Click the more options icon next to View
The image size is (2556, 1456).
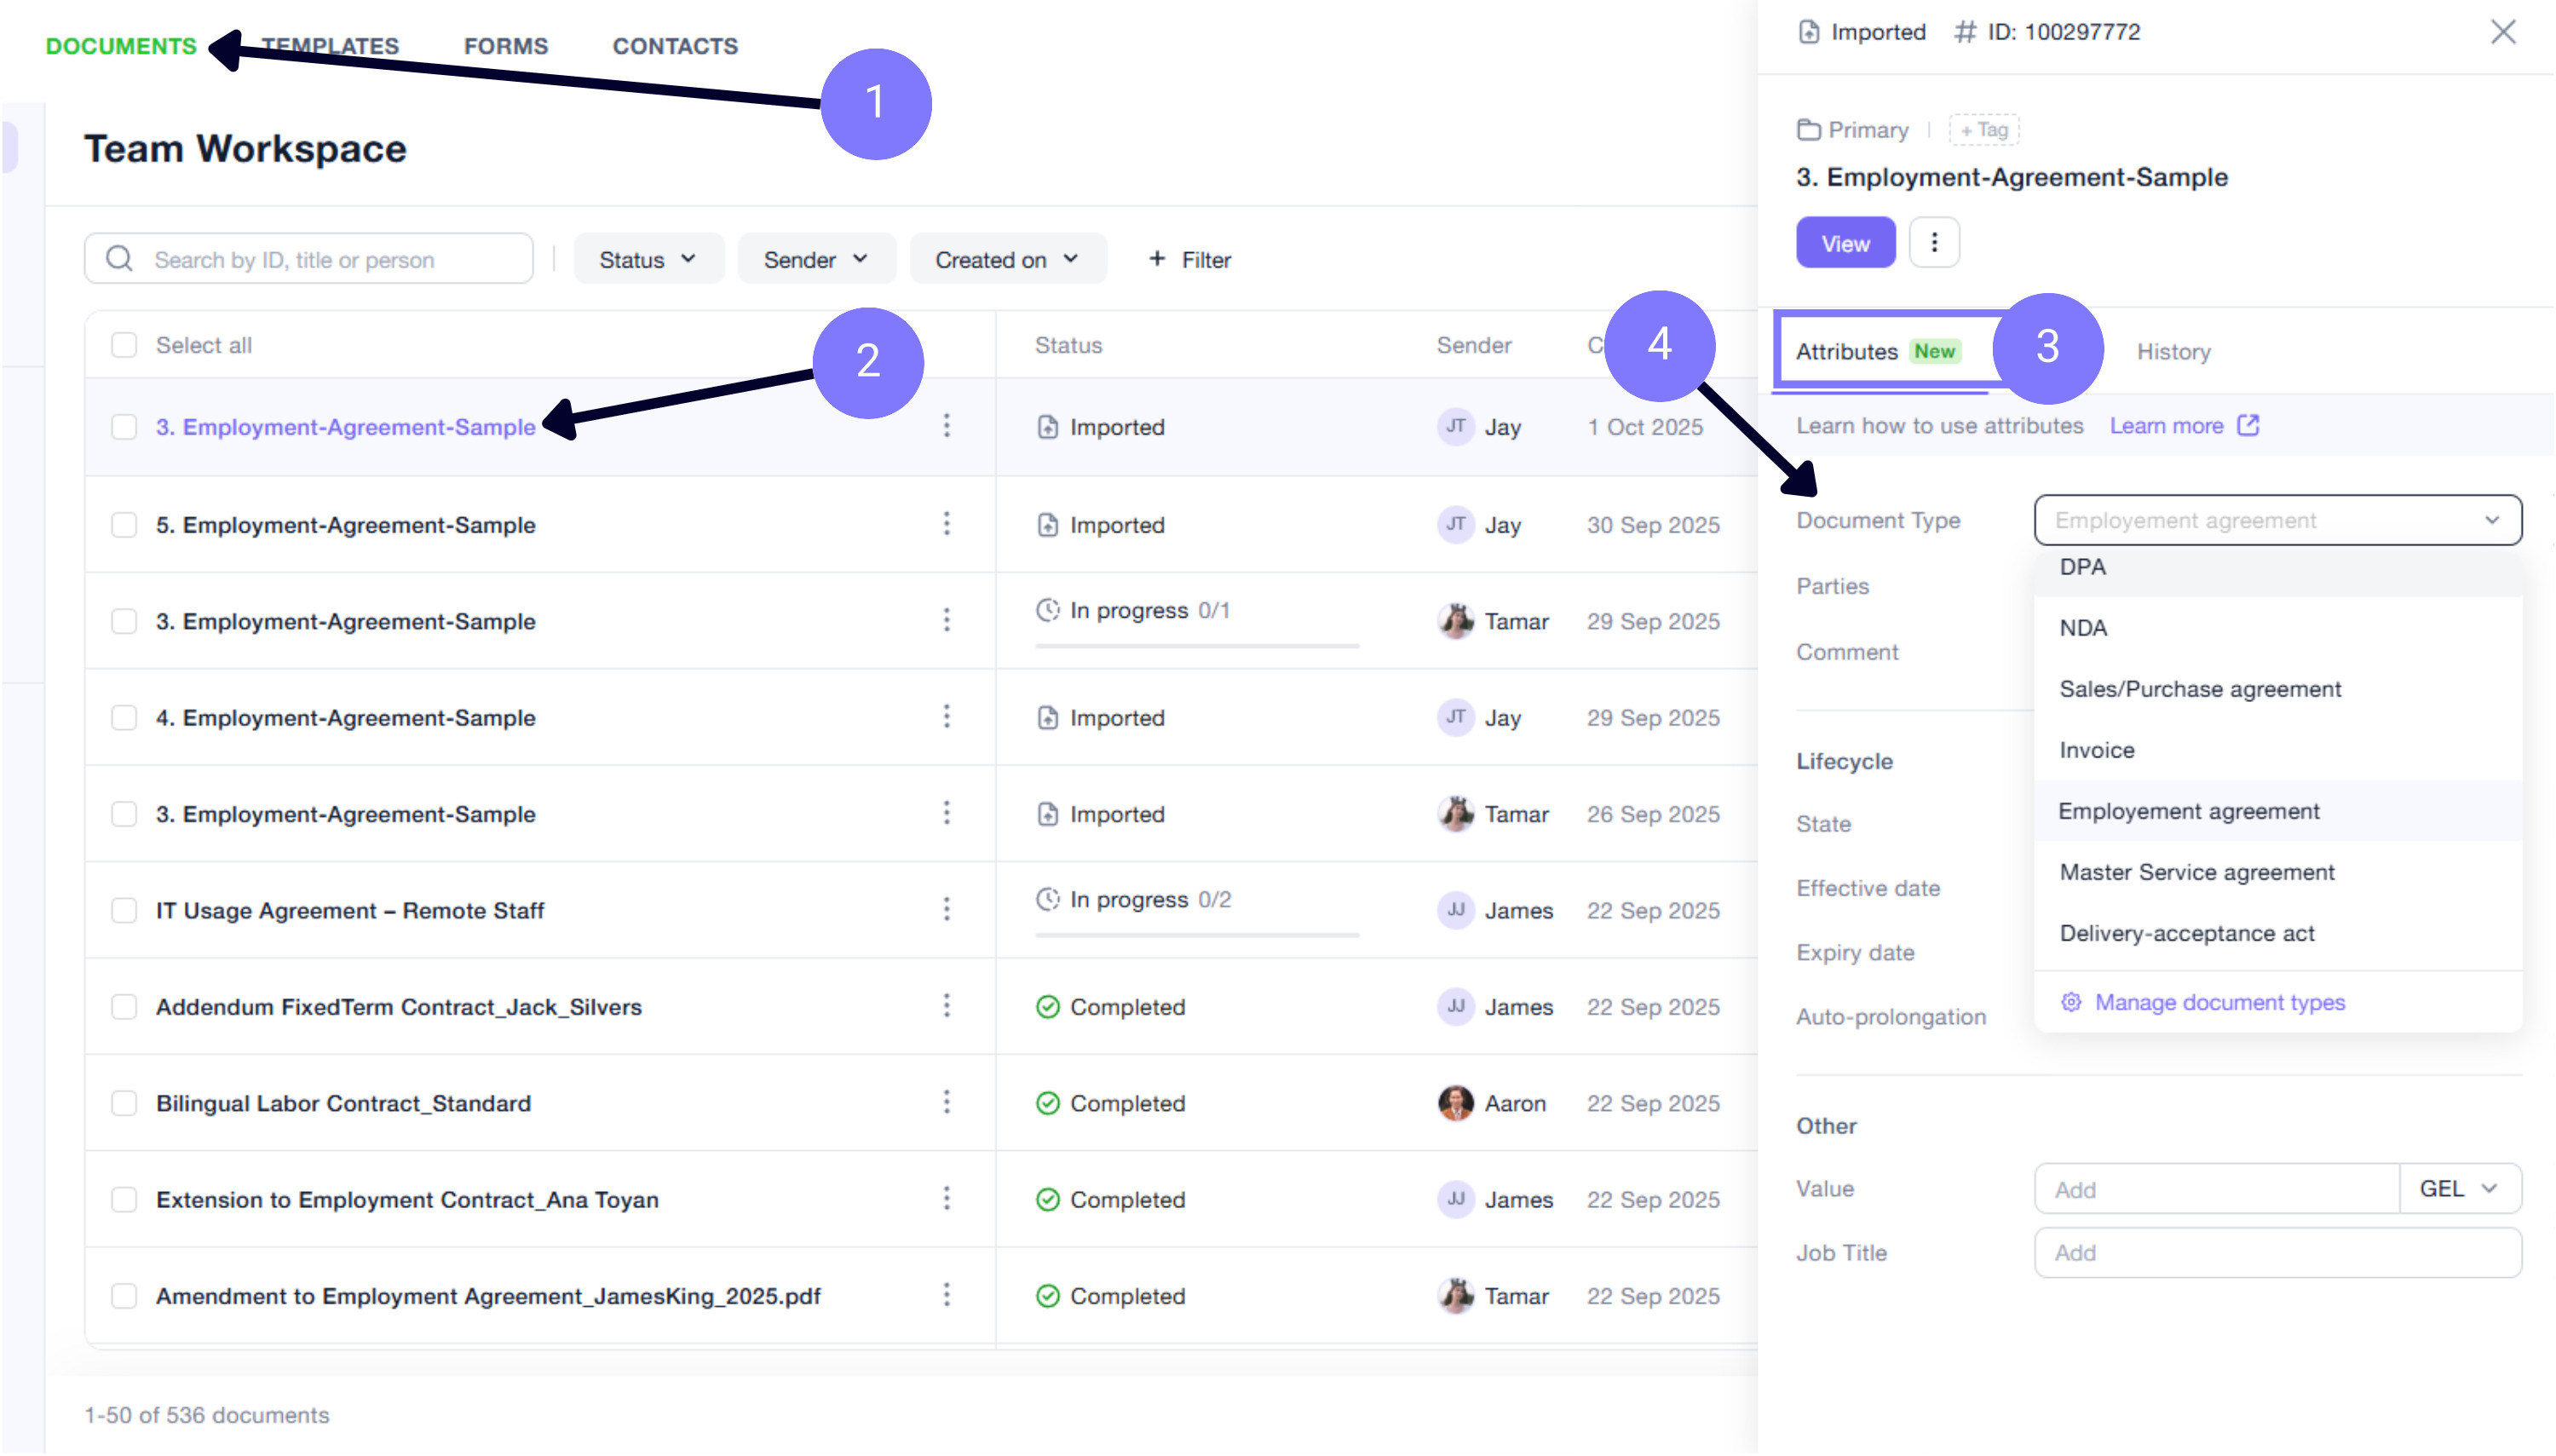pyautogui.click(x=1934, y=243)
